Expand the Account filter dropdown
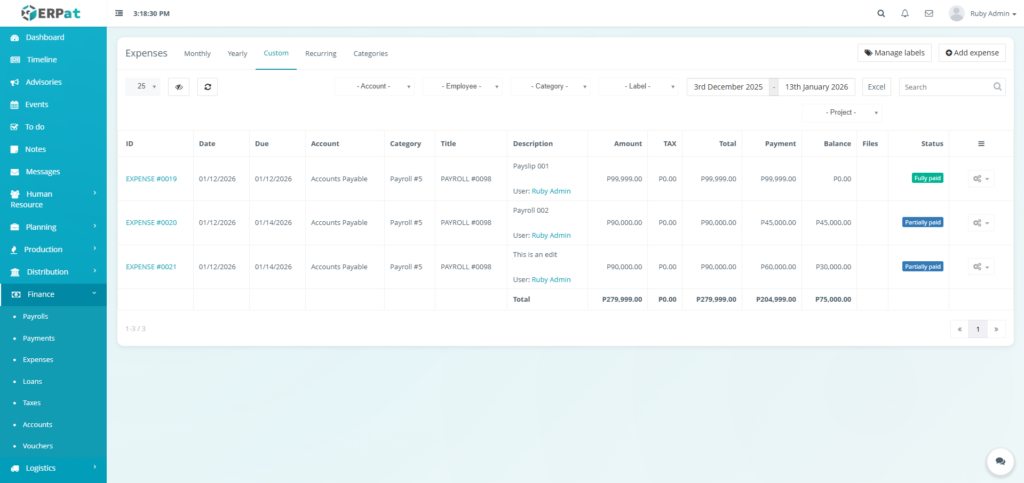Viewport: 1024px width, 483px height. [375, 87]
